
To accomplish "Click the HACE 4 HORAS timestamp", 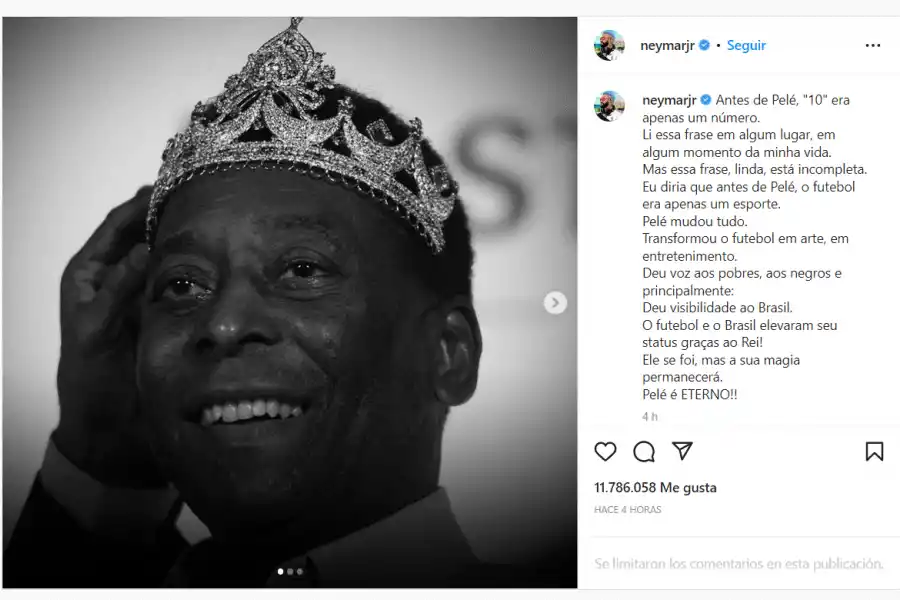I will tap(627, 509).
